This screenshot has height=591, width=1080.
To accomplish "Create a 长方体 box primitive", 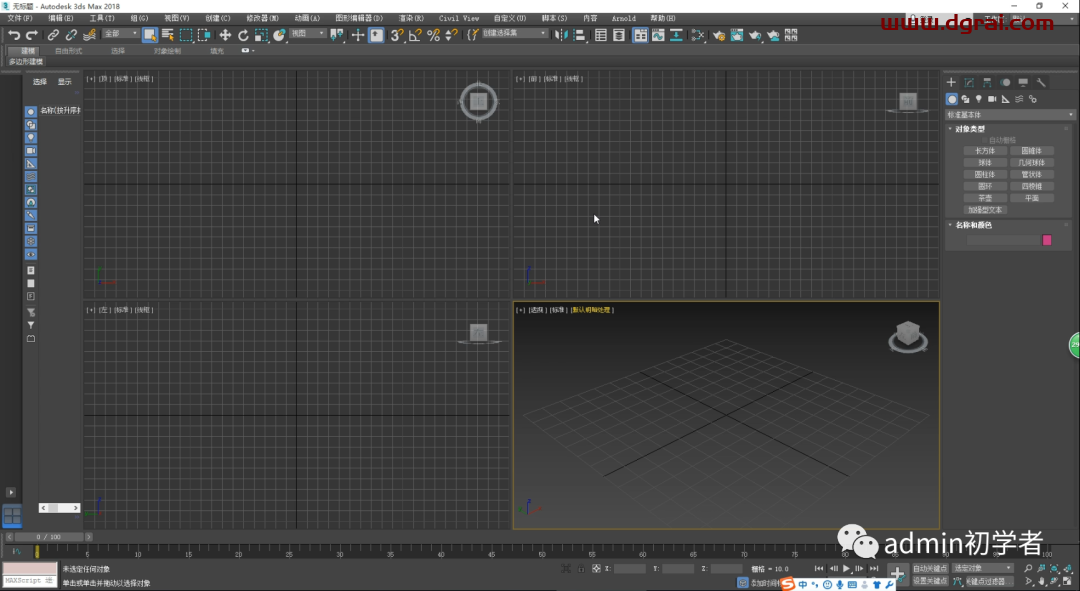I will (x=985, y=151).
